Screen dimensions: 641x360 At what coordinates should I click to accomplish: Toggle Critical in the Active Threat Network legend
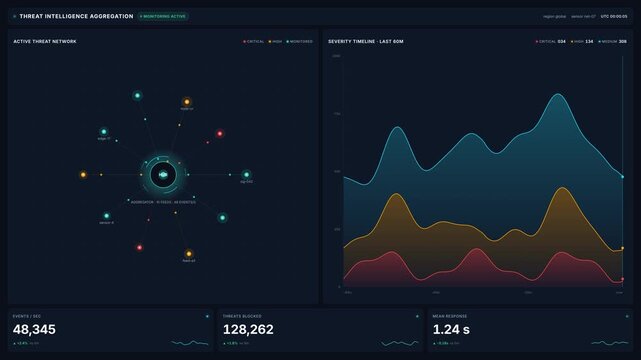click(x=254, y=42)
